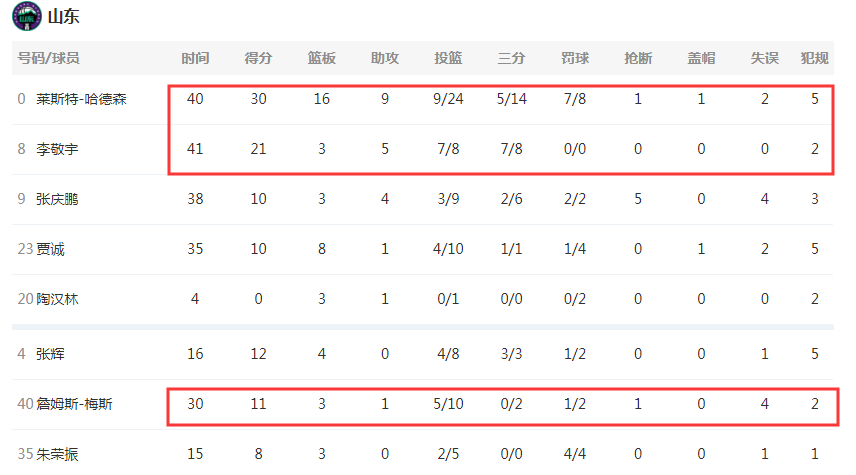Select the 投篮 column header

(x=448, y=58)
